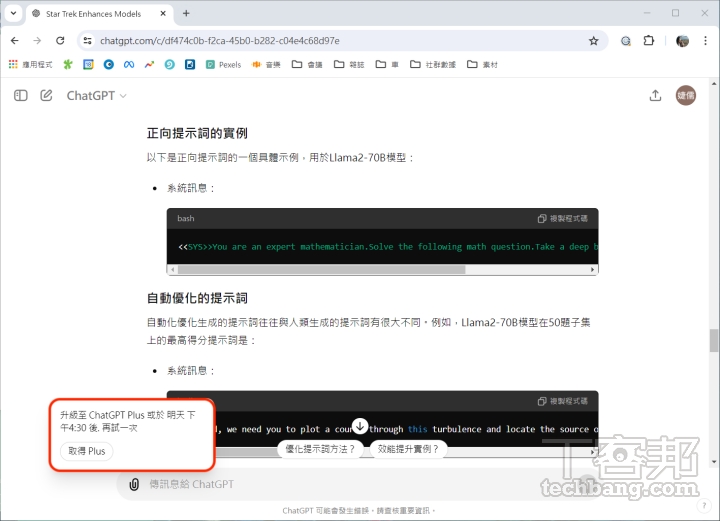Viewport: 720px width, 521px height.
Task: Select the 效能提升實例？ suggestion chip
Action: tap(408, 449)
